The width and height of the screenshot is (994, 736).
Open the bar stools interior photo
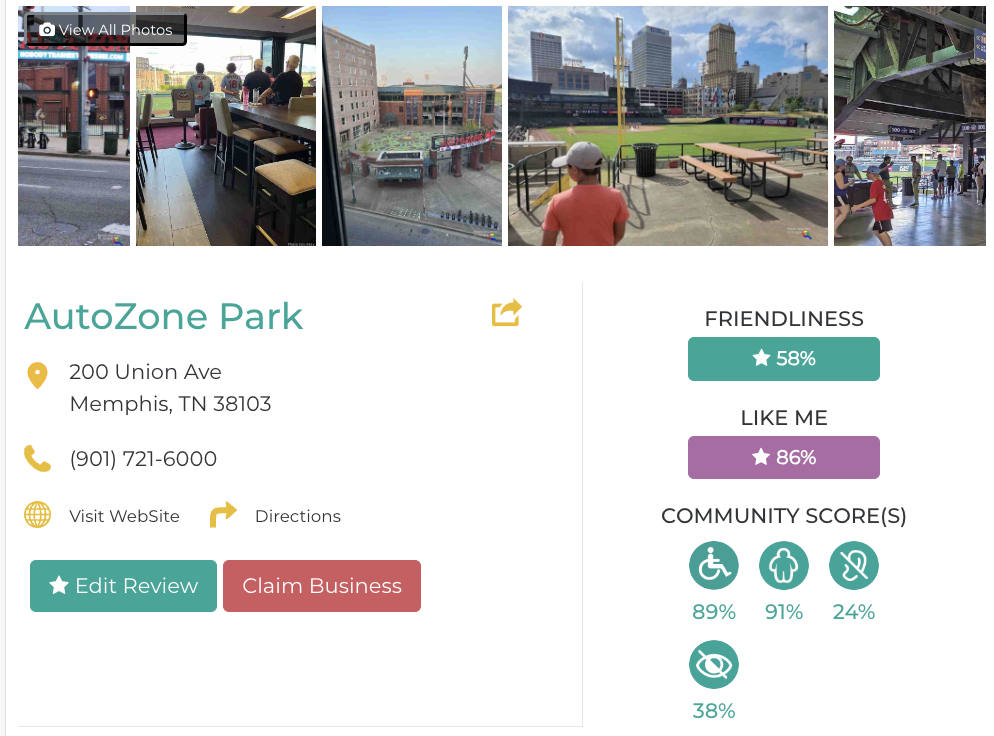point(226,126)
